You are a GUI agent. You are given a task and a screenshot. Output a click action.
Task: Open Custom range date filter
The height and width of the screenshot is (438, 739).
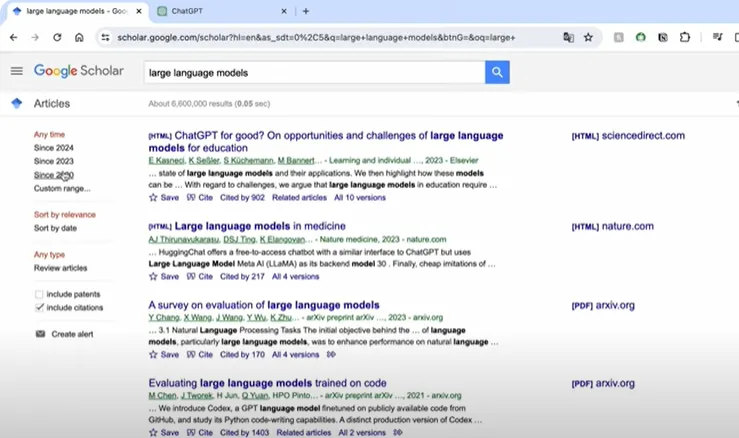pyautogui.click(x=62, y=189)
